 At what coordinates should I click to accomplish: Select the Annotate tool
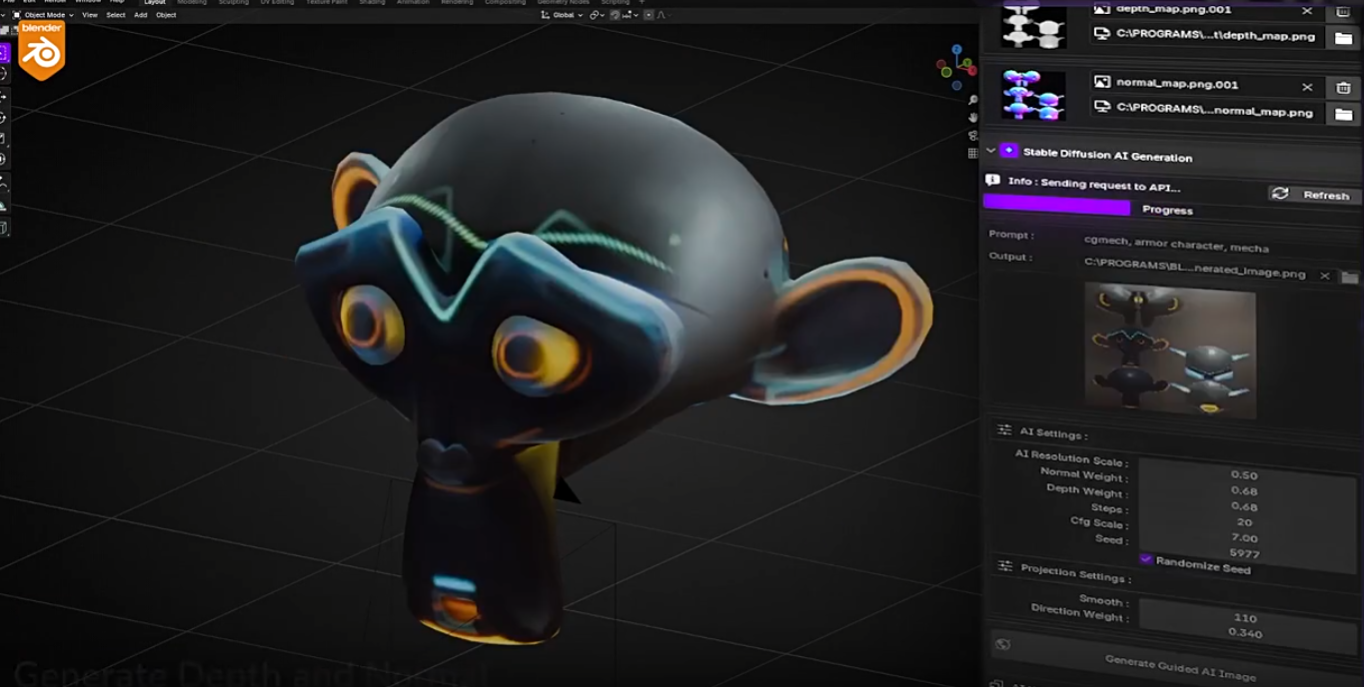[x=4, y=185]
